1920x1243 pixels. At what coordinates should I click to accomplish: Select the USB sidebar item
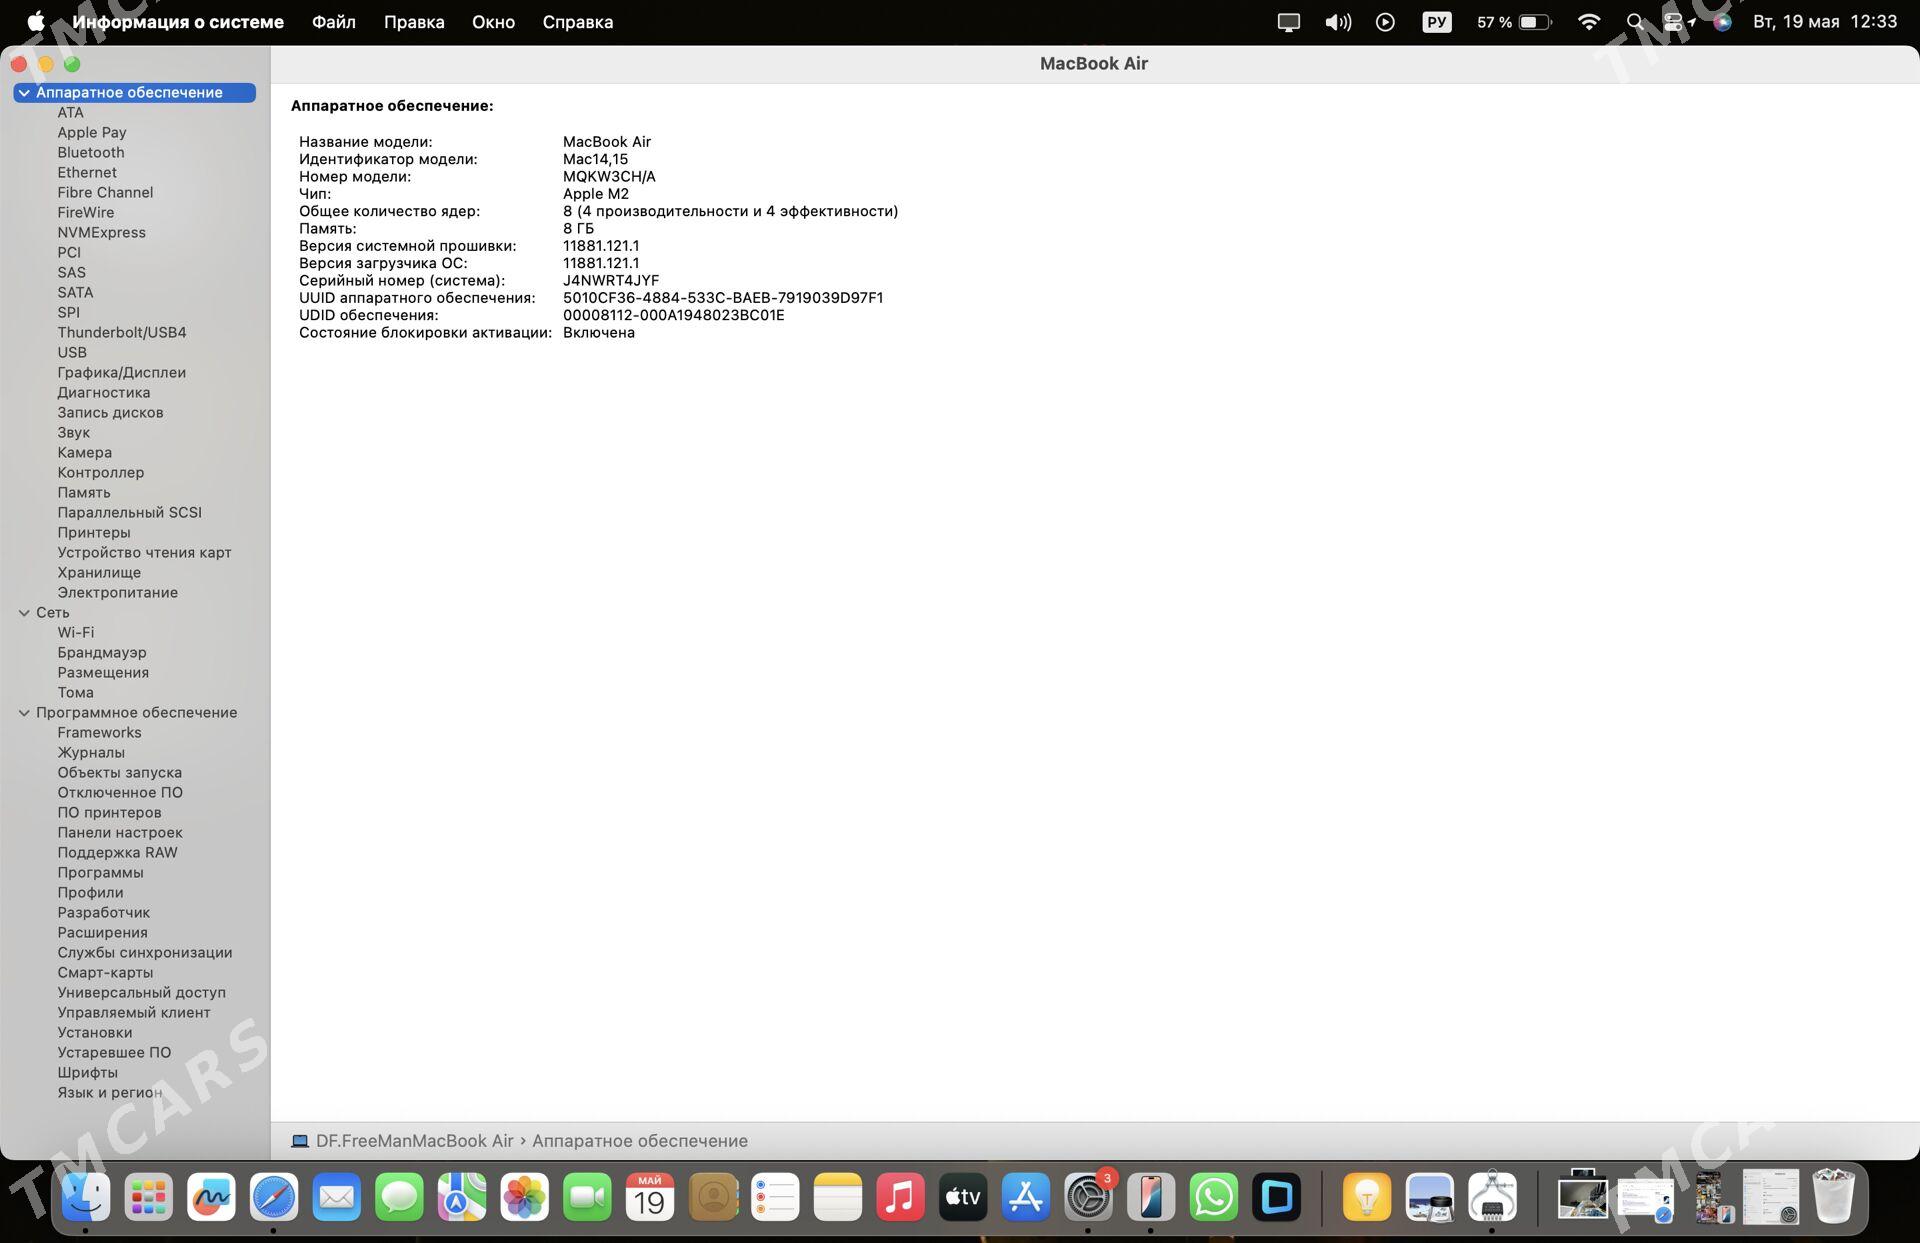[72, 353]
